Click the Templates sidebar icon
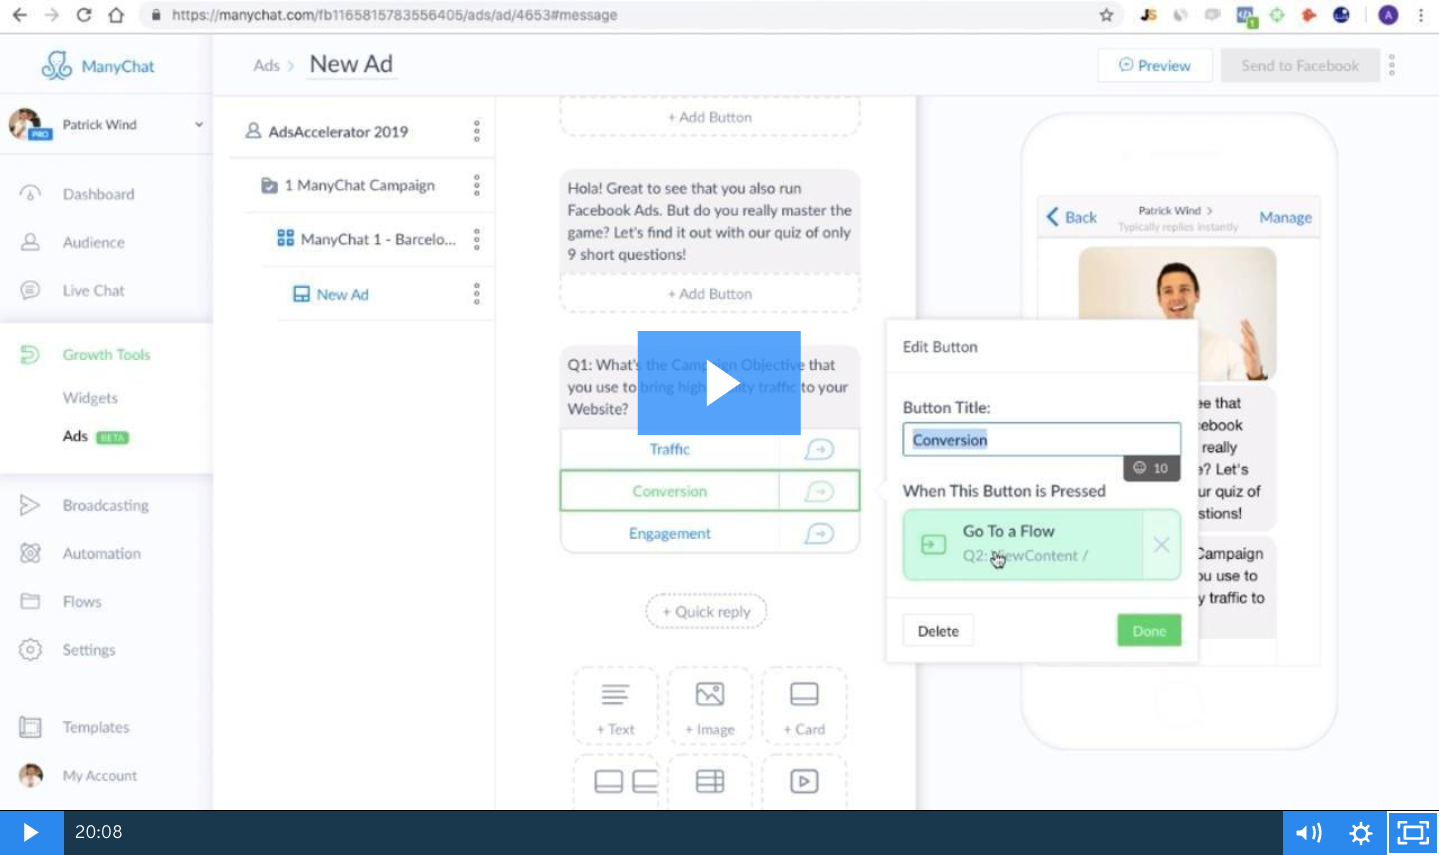Viewport: 1439px width, 855px height. (30, 727)
